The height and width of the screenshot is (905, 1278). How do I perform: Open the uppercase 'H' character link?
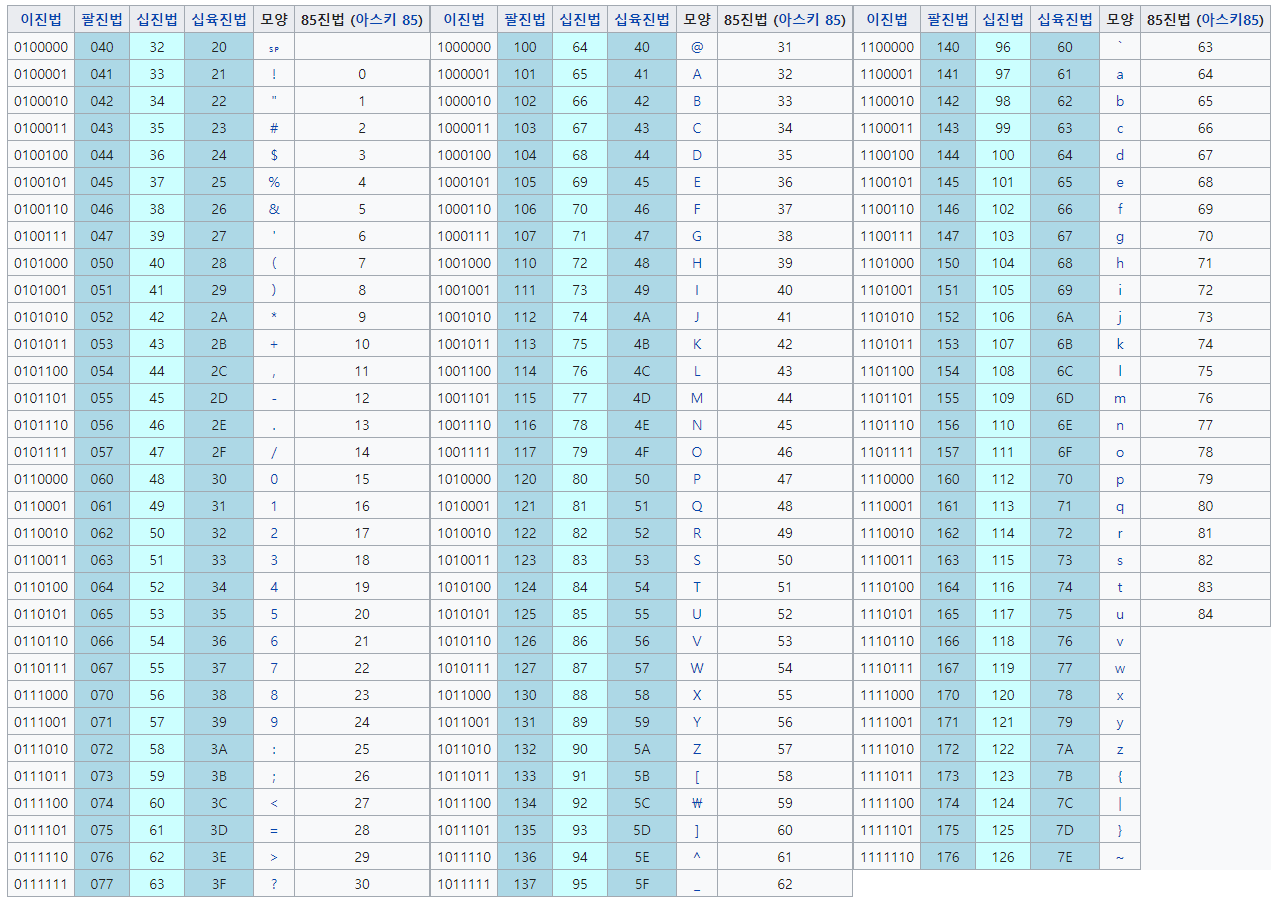point(697,263)
